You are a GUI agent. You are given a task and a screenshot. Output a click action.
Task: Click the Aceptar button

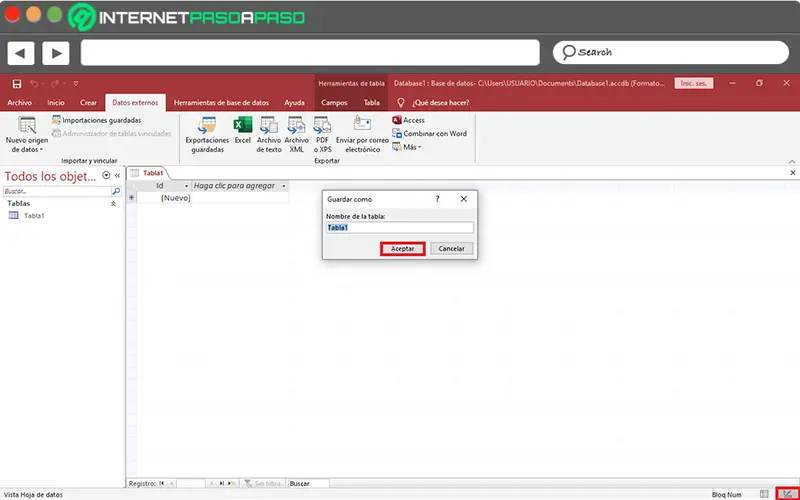(x=403, y=249)
